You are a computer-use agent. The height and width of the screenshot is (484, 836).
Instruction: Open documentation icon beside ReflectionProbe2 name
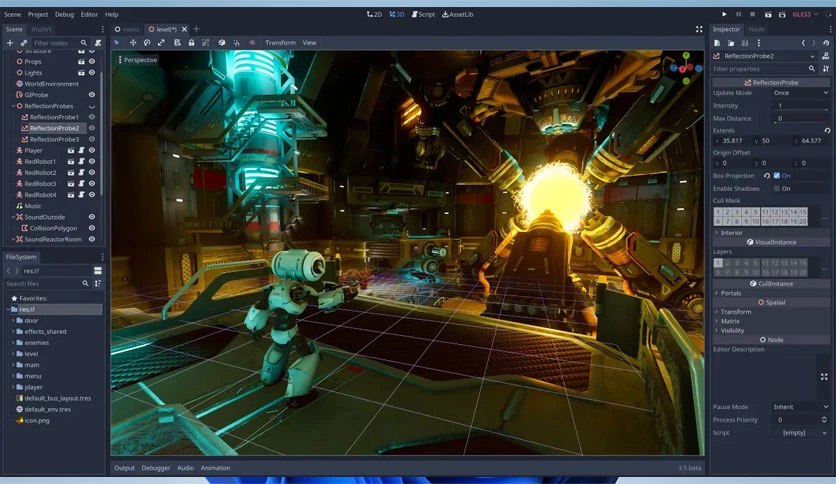pyautogui.click(x=826, y=56)
